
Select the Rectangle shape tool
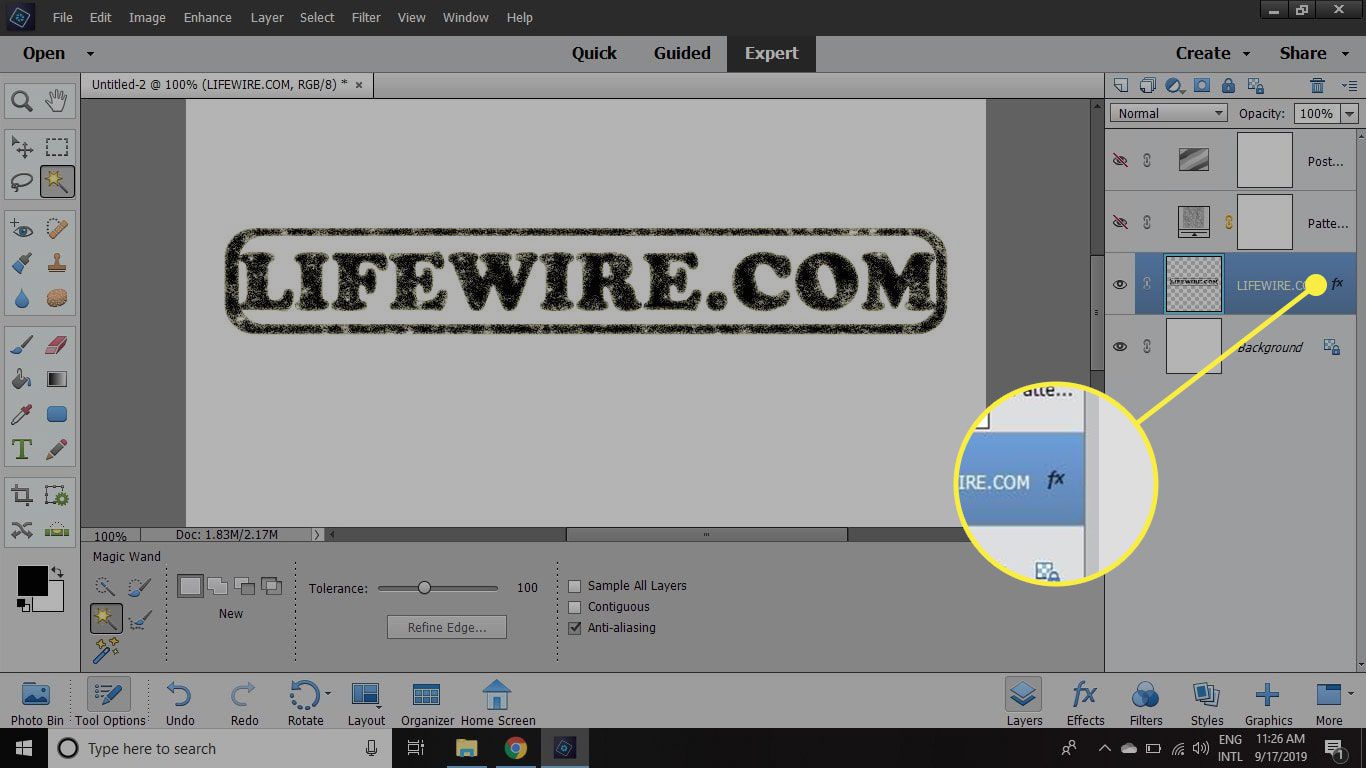coord(57,414)
